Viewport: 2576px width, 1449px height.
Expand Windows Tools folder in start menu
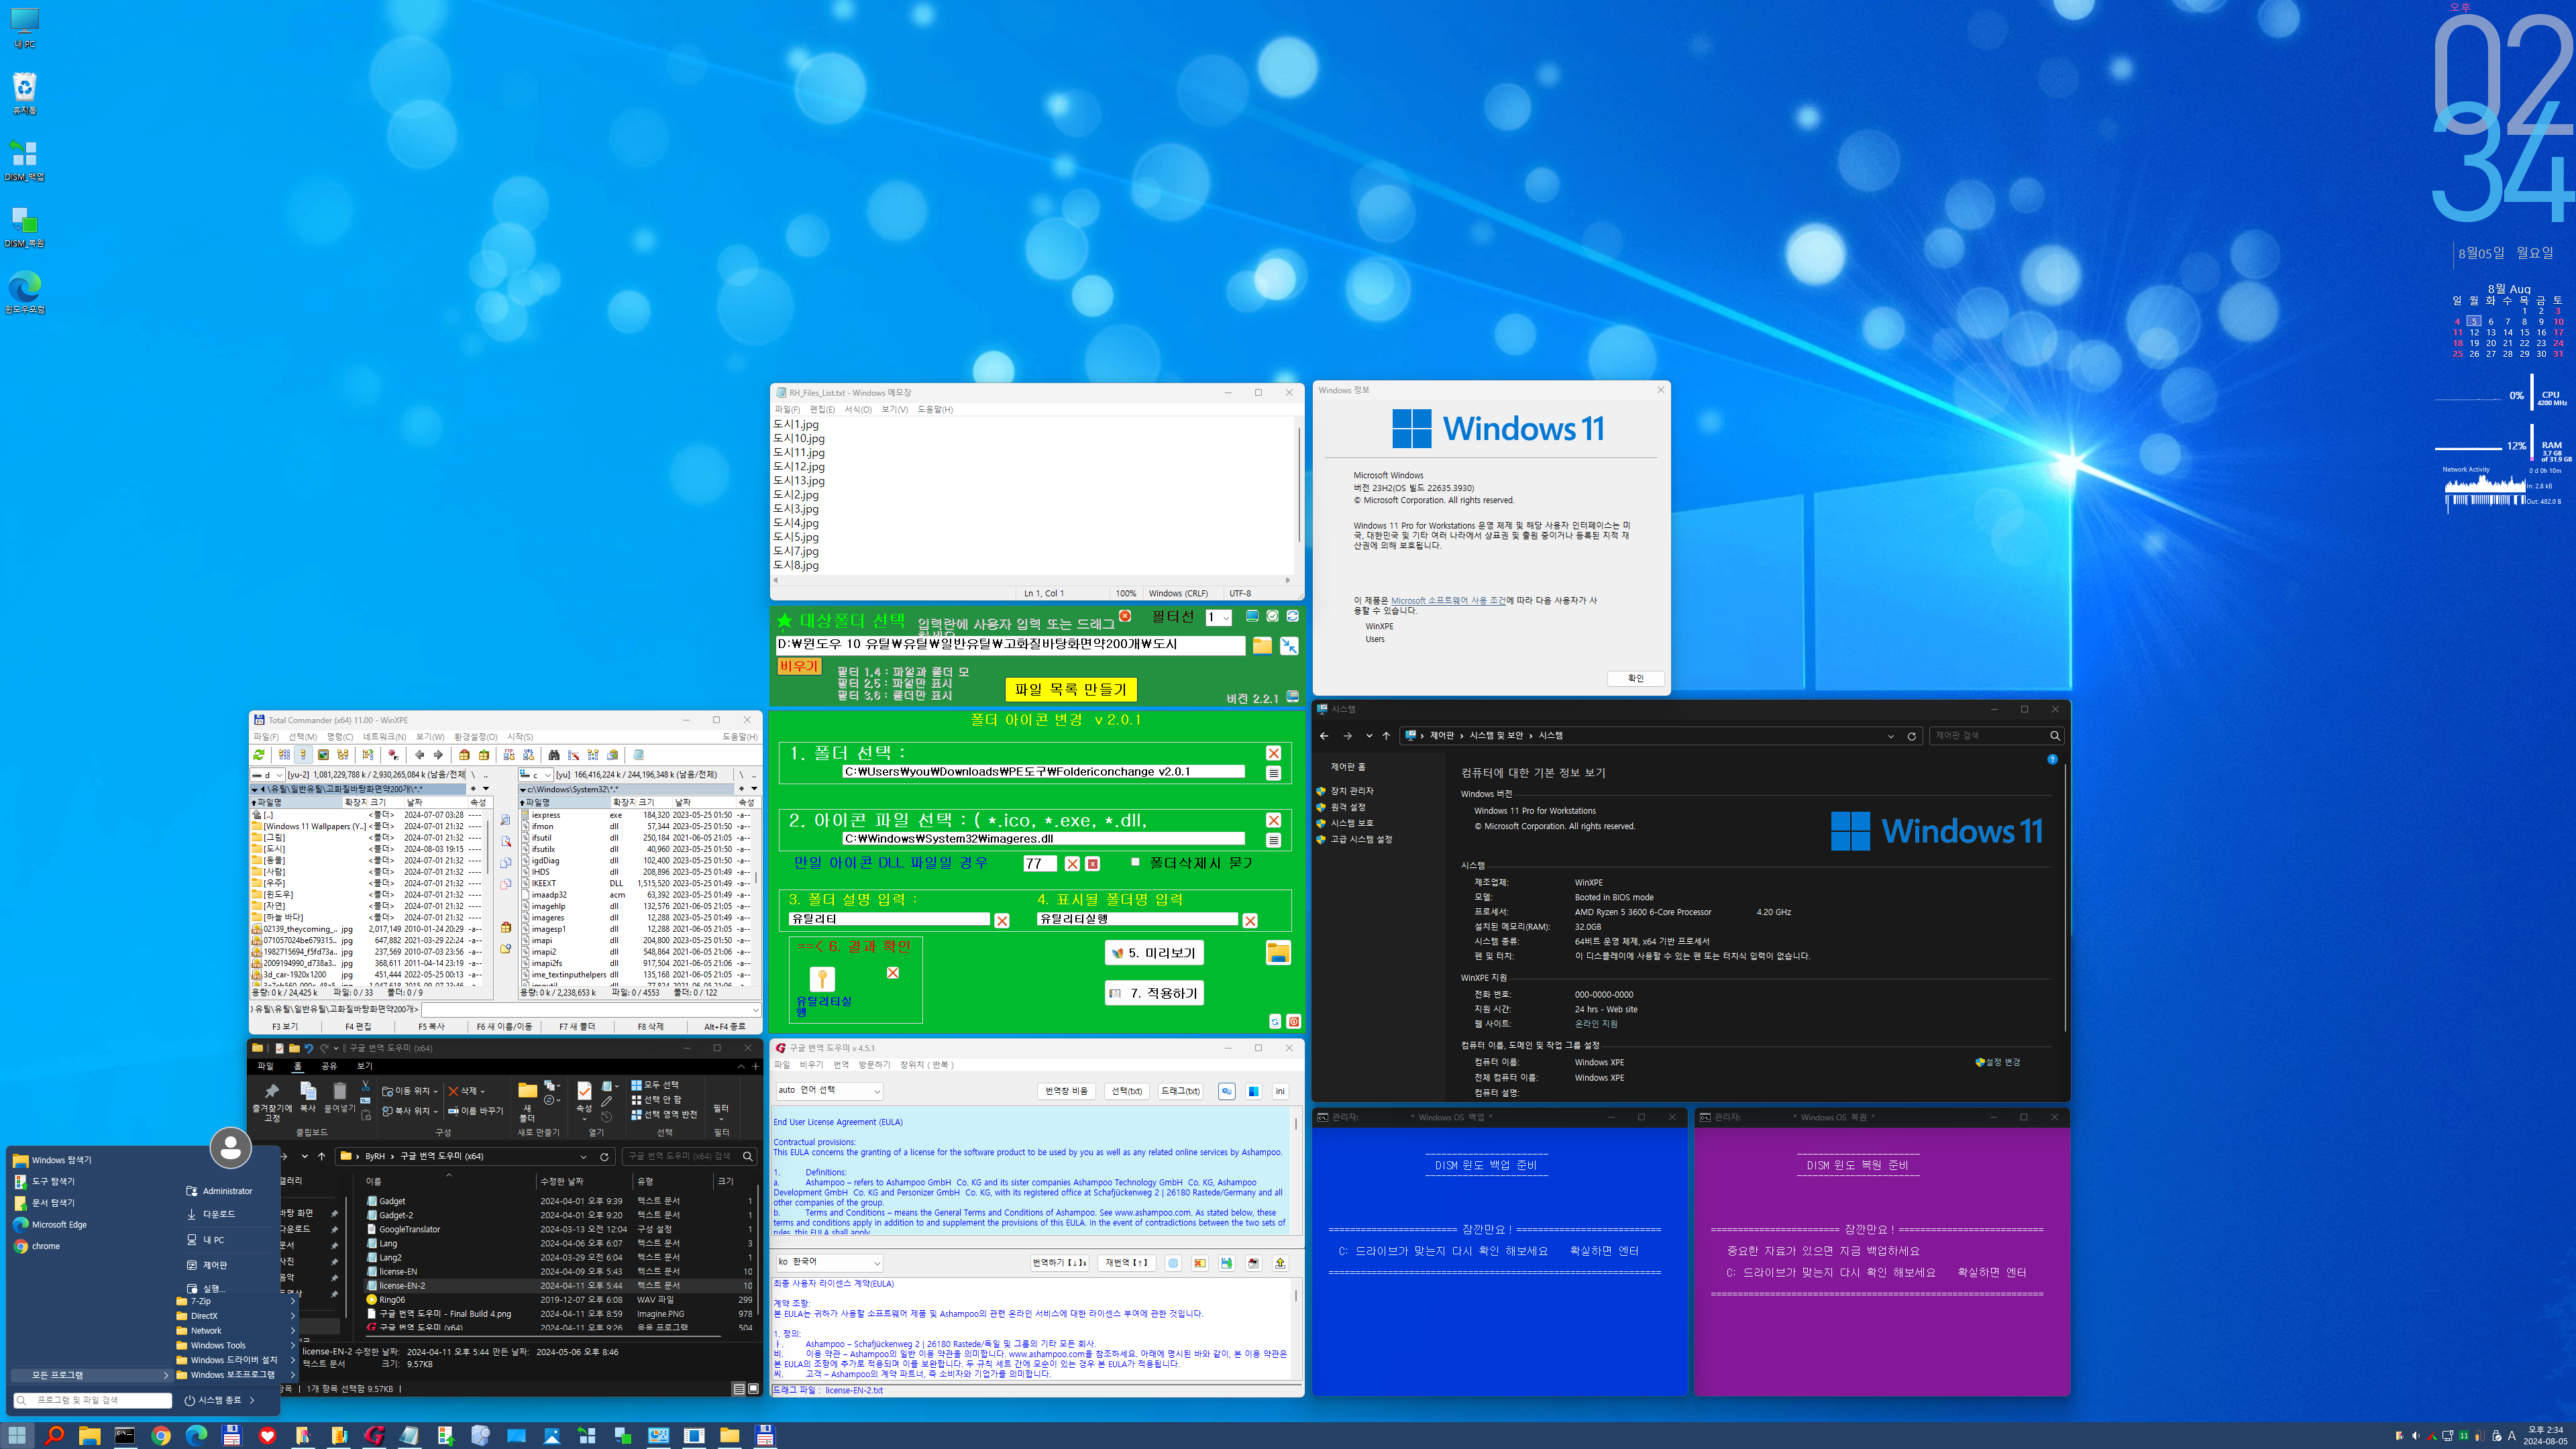tap(236, 1345)
